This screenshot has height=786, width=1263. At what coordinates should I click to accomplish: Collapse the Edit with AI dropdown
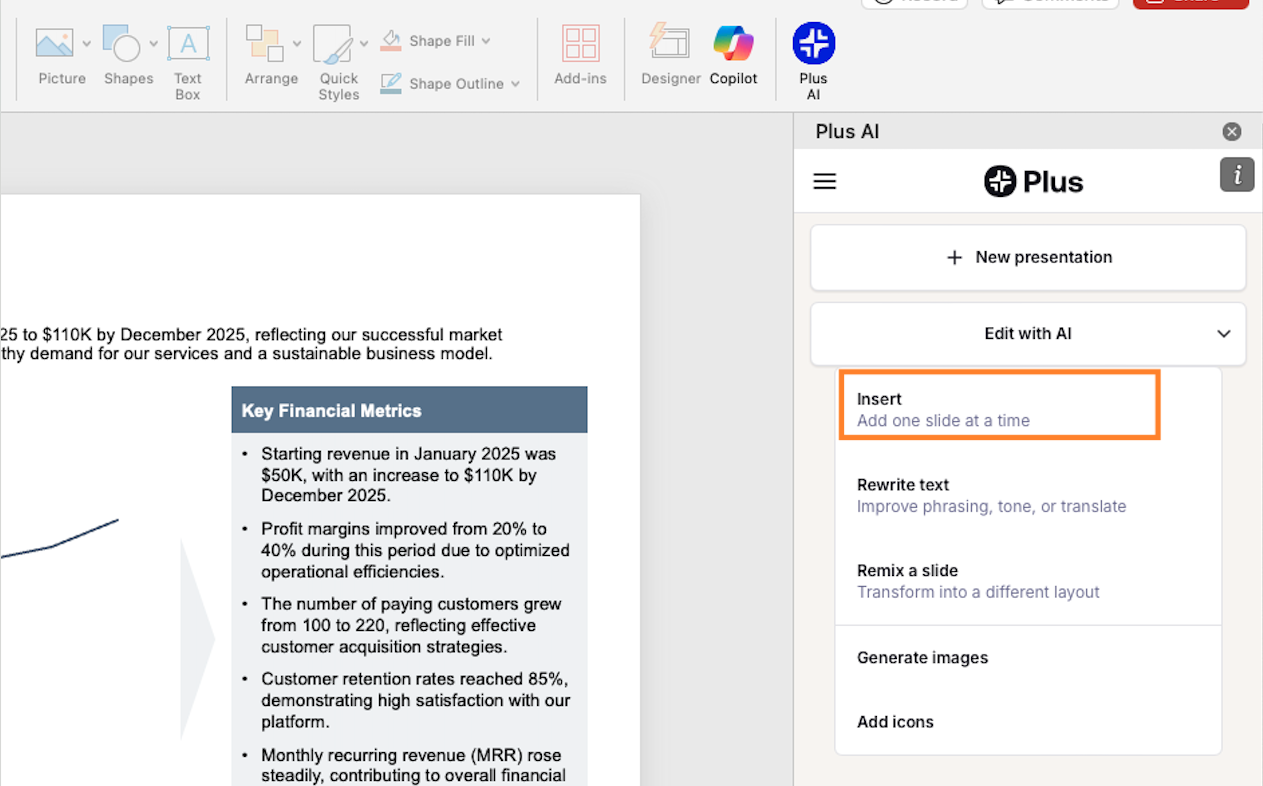point(1224,334)
